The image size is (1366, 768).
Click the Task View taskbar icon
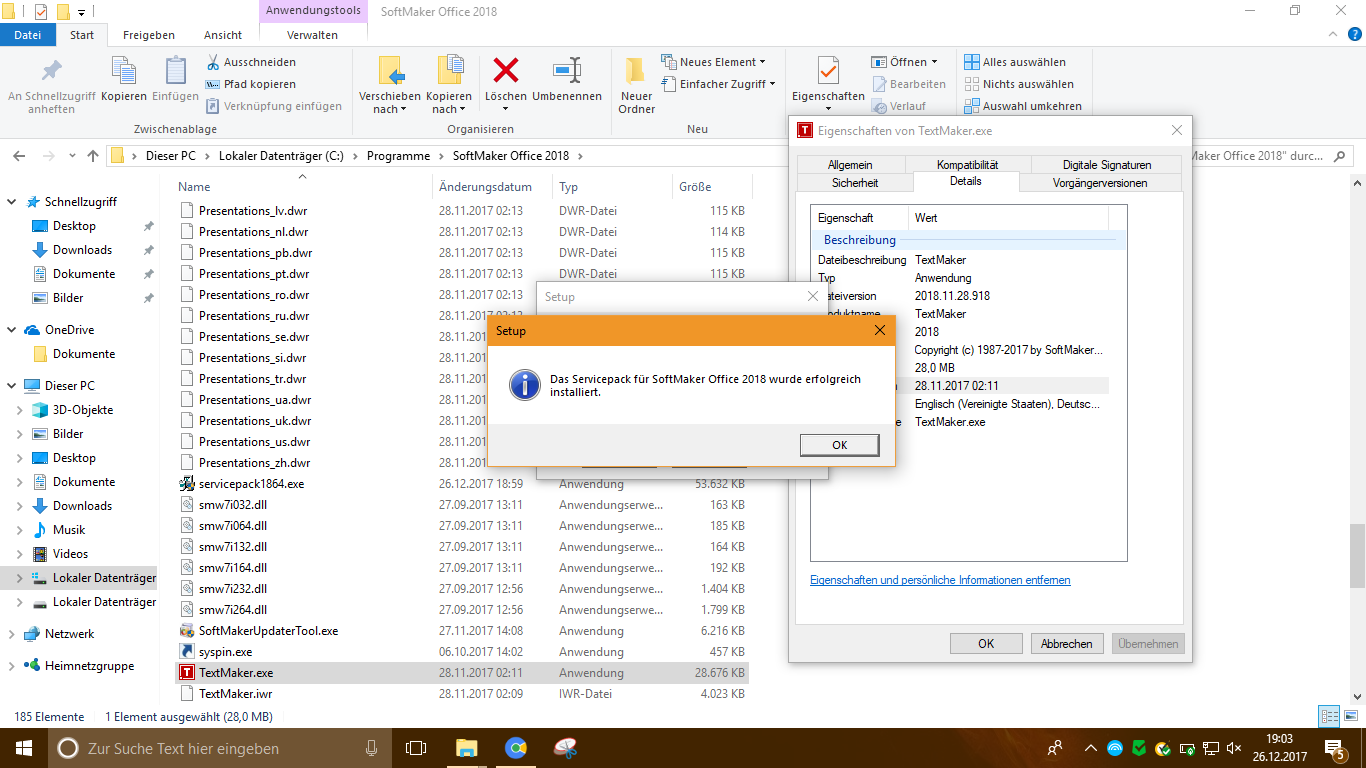pyautogui.click(x=416, y=748)
